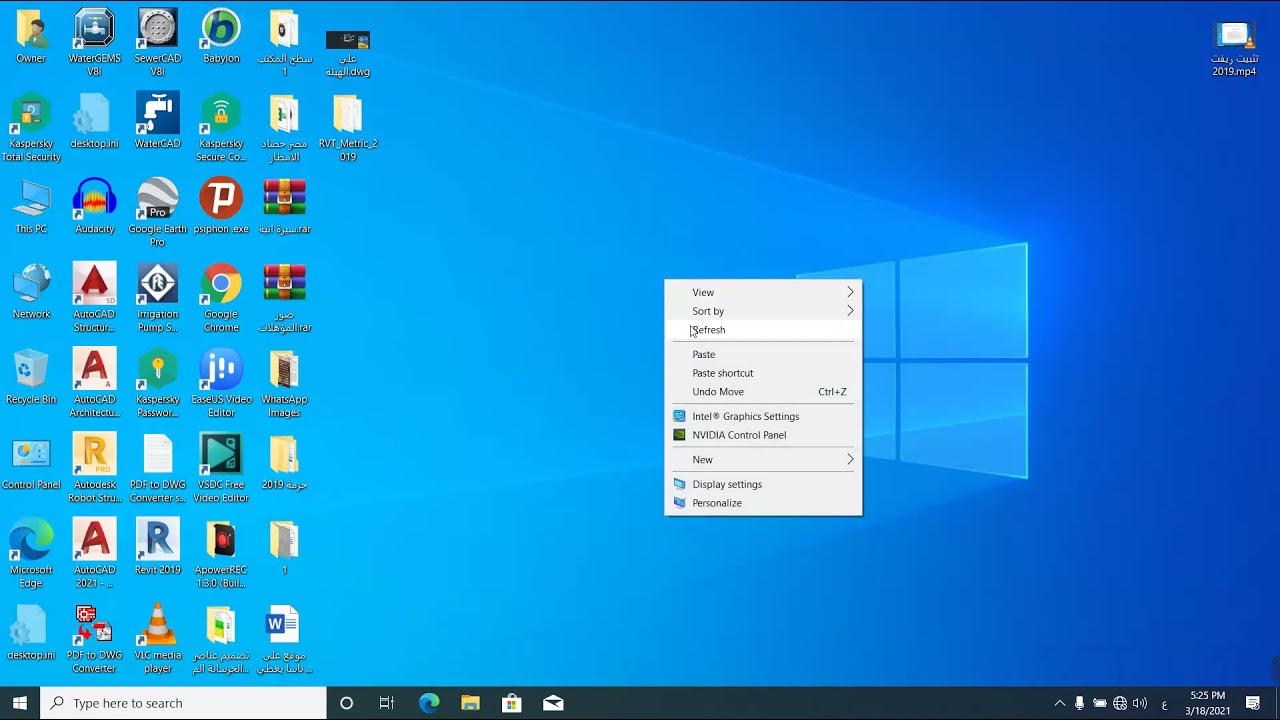Select the Recycle Bin
The height and width of the screenshot is (720, 1280).
click(31, 377)
